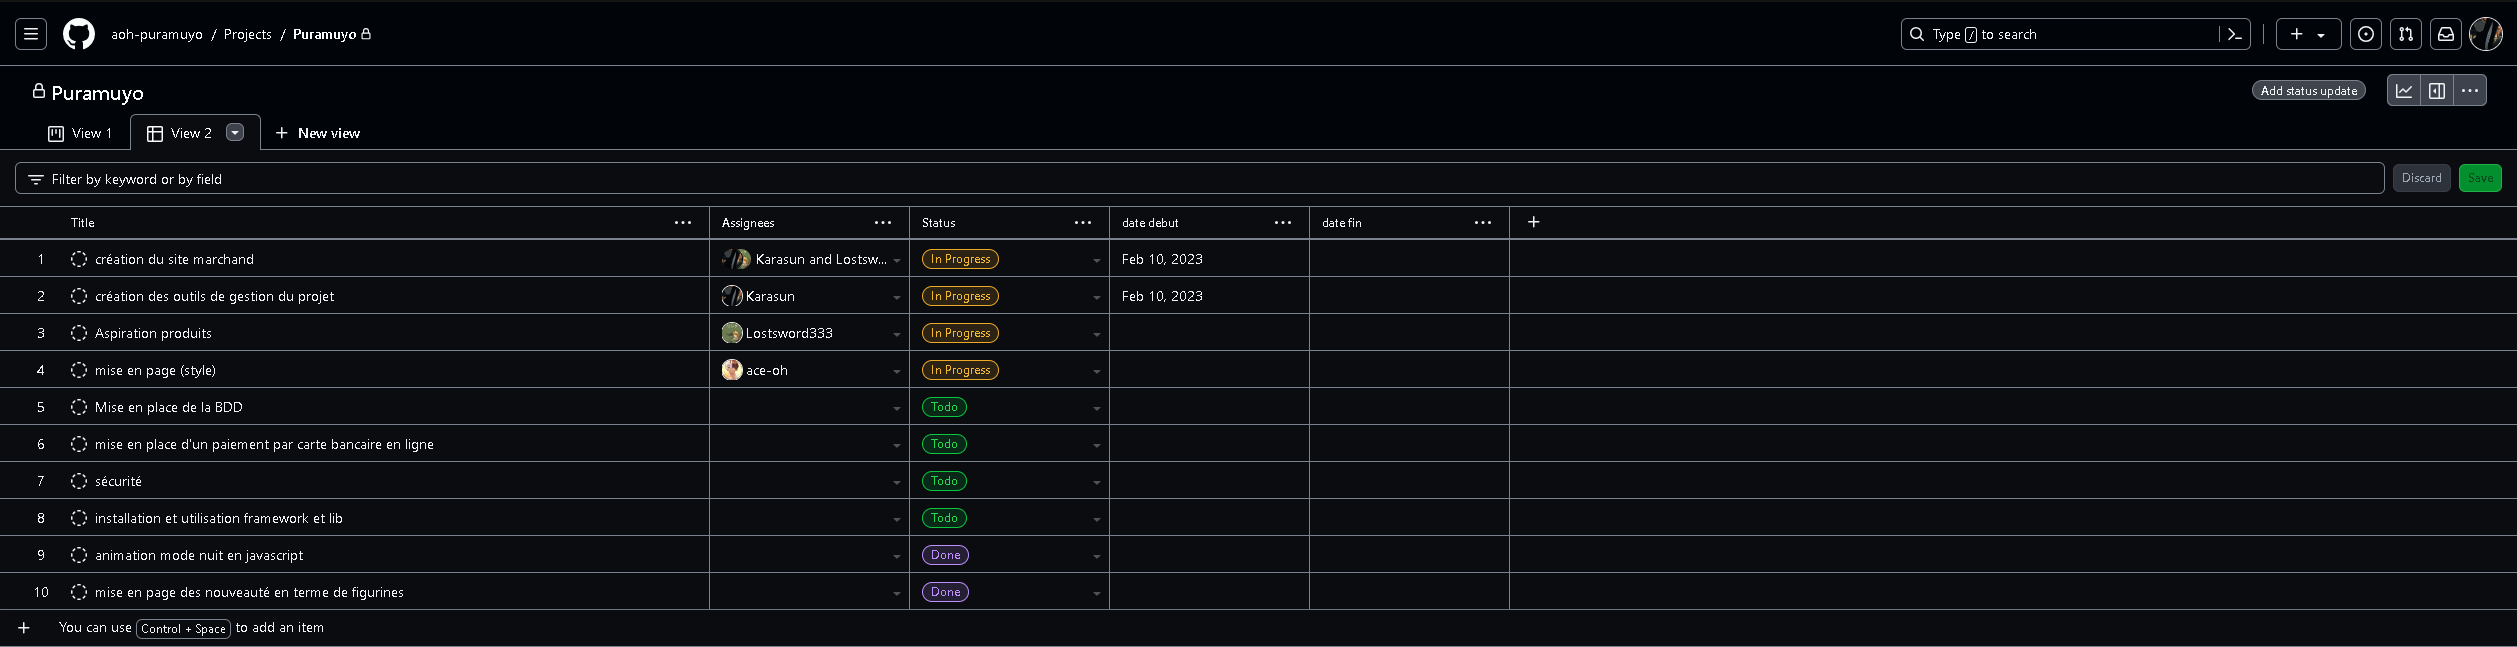Toggle the project details side panel icon

click(x=2437, y=91)
